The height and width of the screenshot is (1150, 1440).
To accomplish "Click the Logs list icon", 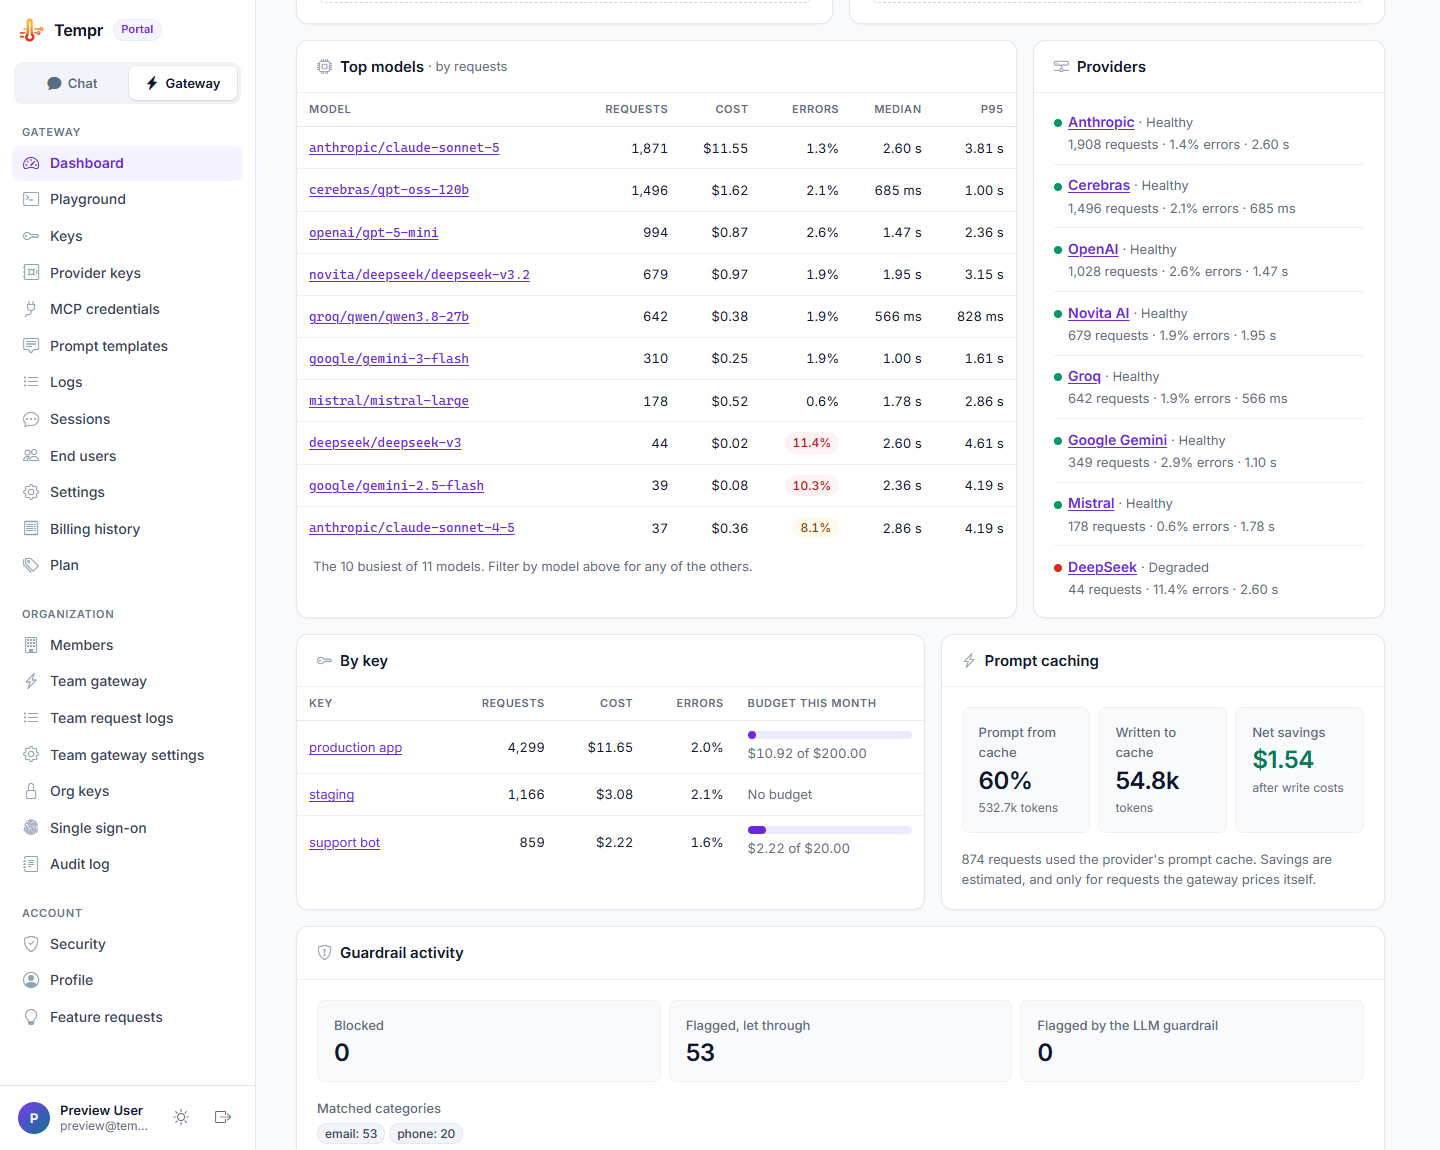I will (x=31, y=382).
